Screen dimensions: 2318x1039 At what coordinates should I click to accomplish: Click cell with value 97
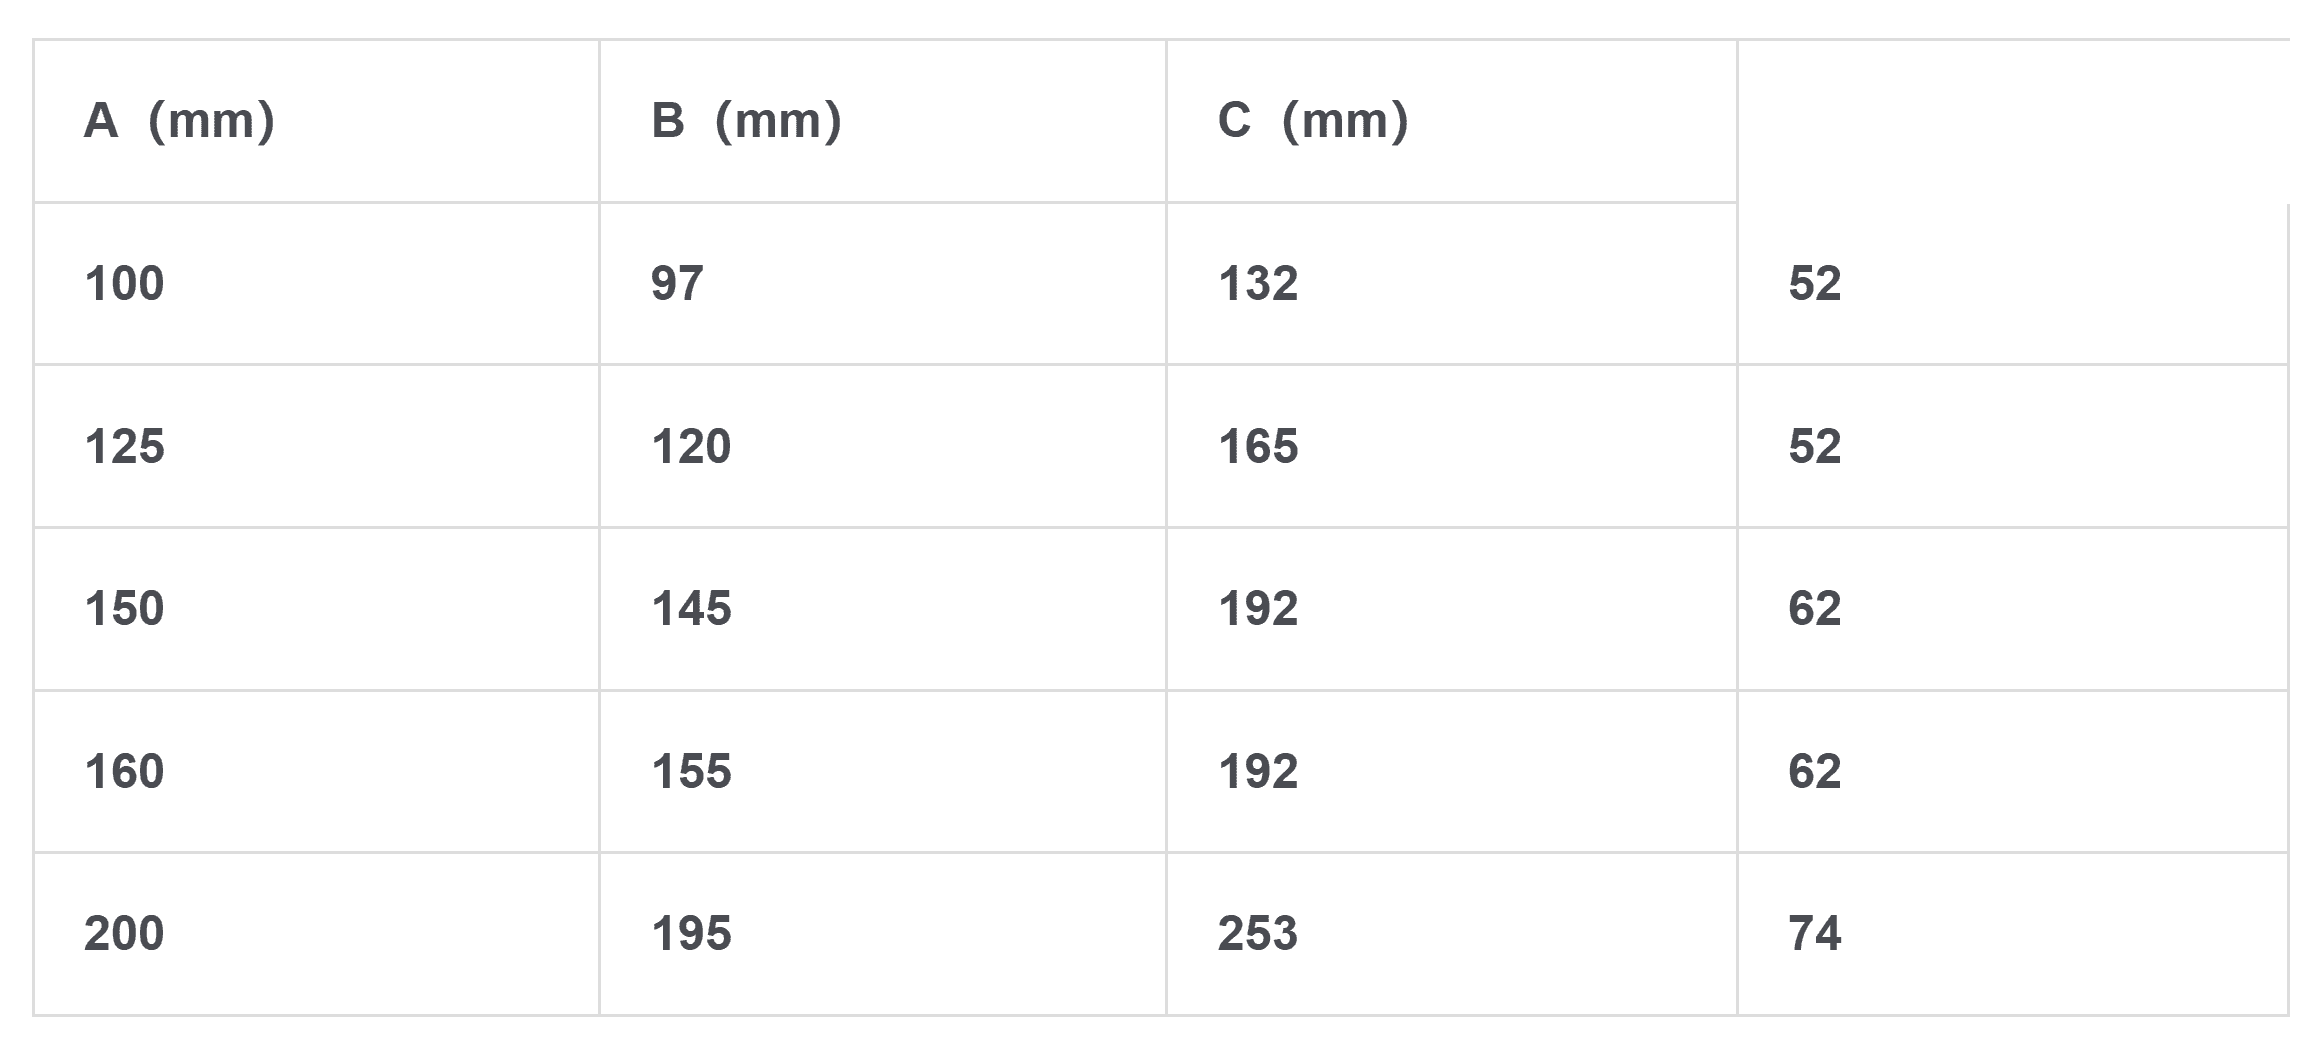(883, 284)
